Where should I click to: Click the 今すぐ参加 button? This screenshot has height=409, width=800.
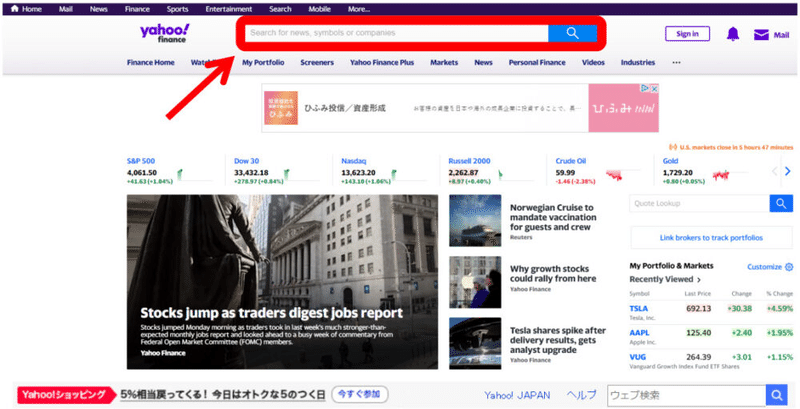point(360,394)
